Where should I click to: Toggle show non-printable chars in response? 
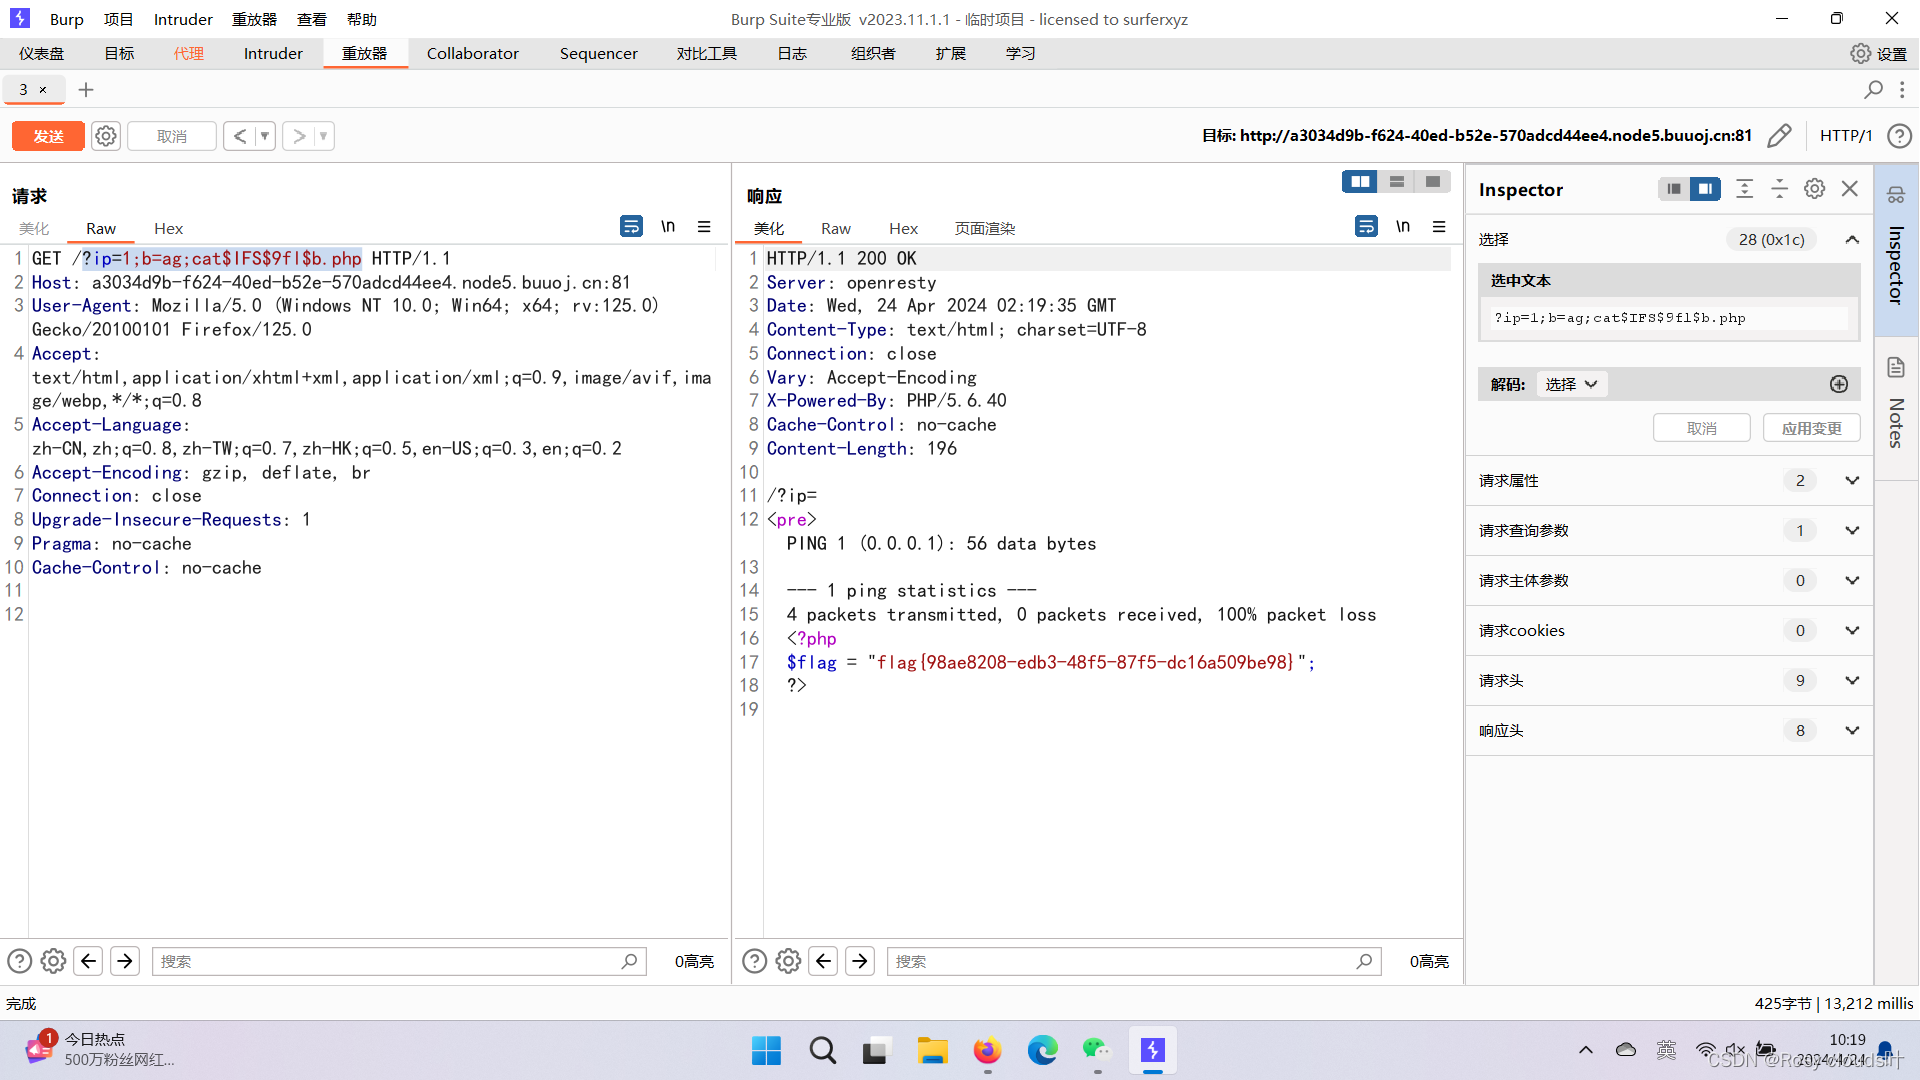pyautogui.click(x=1402, y=227)
